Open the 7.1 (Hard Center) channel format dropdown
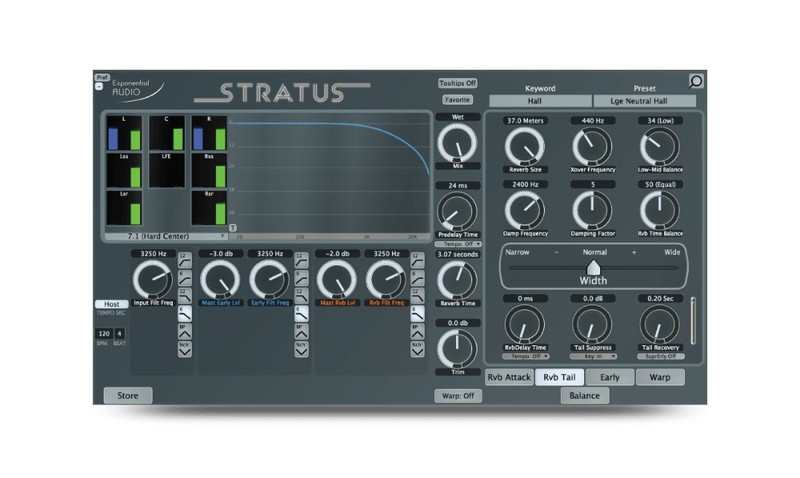This screenshot has height=478, width=800. tap(166, 236)
